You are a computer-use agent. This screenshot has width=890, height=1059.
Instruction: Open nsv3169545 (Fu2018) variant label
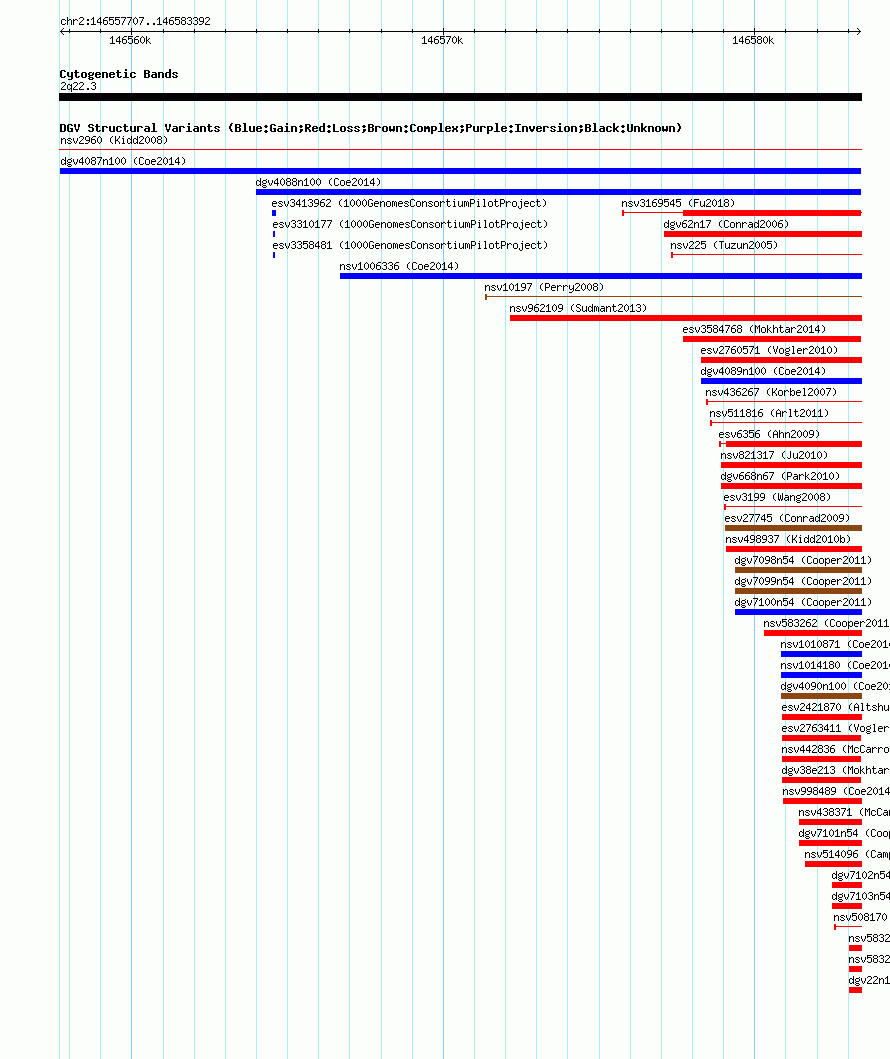click(x=678, y=203)
